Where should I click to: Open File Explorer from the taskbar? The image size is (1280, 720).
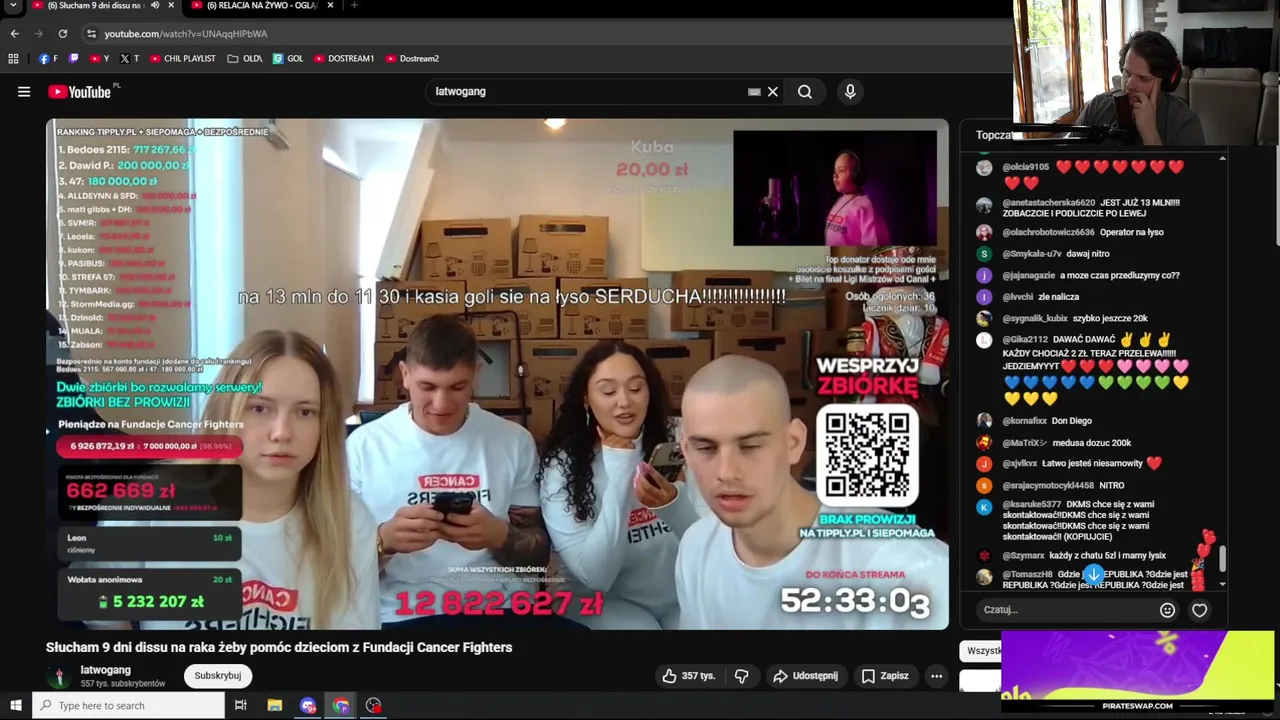point(274,706)
